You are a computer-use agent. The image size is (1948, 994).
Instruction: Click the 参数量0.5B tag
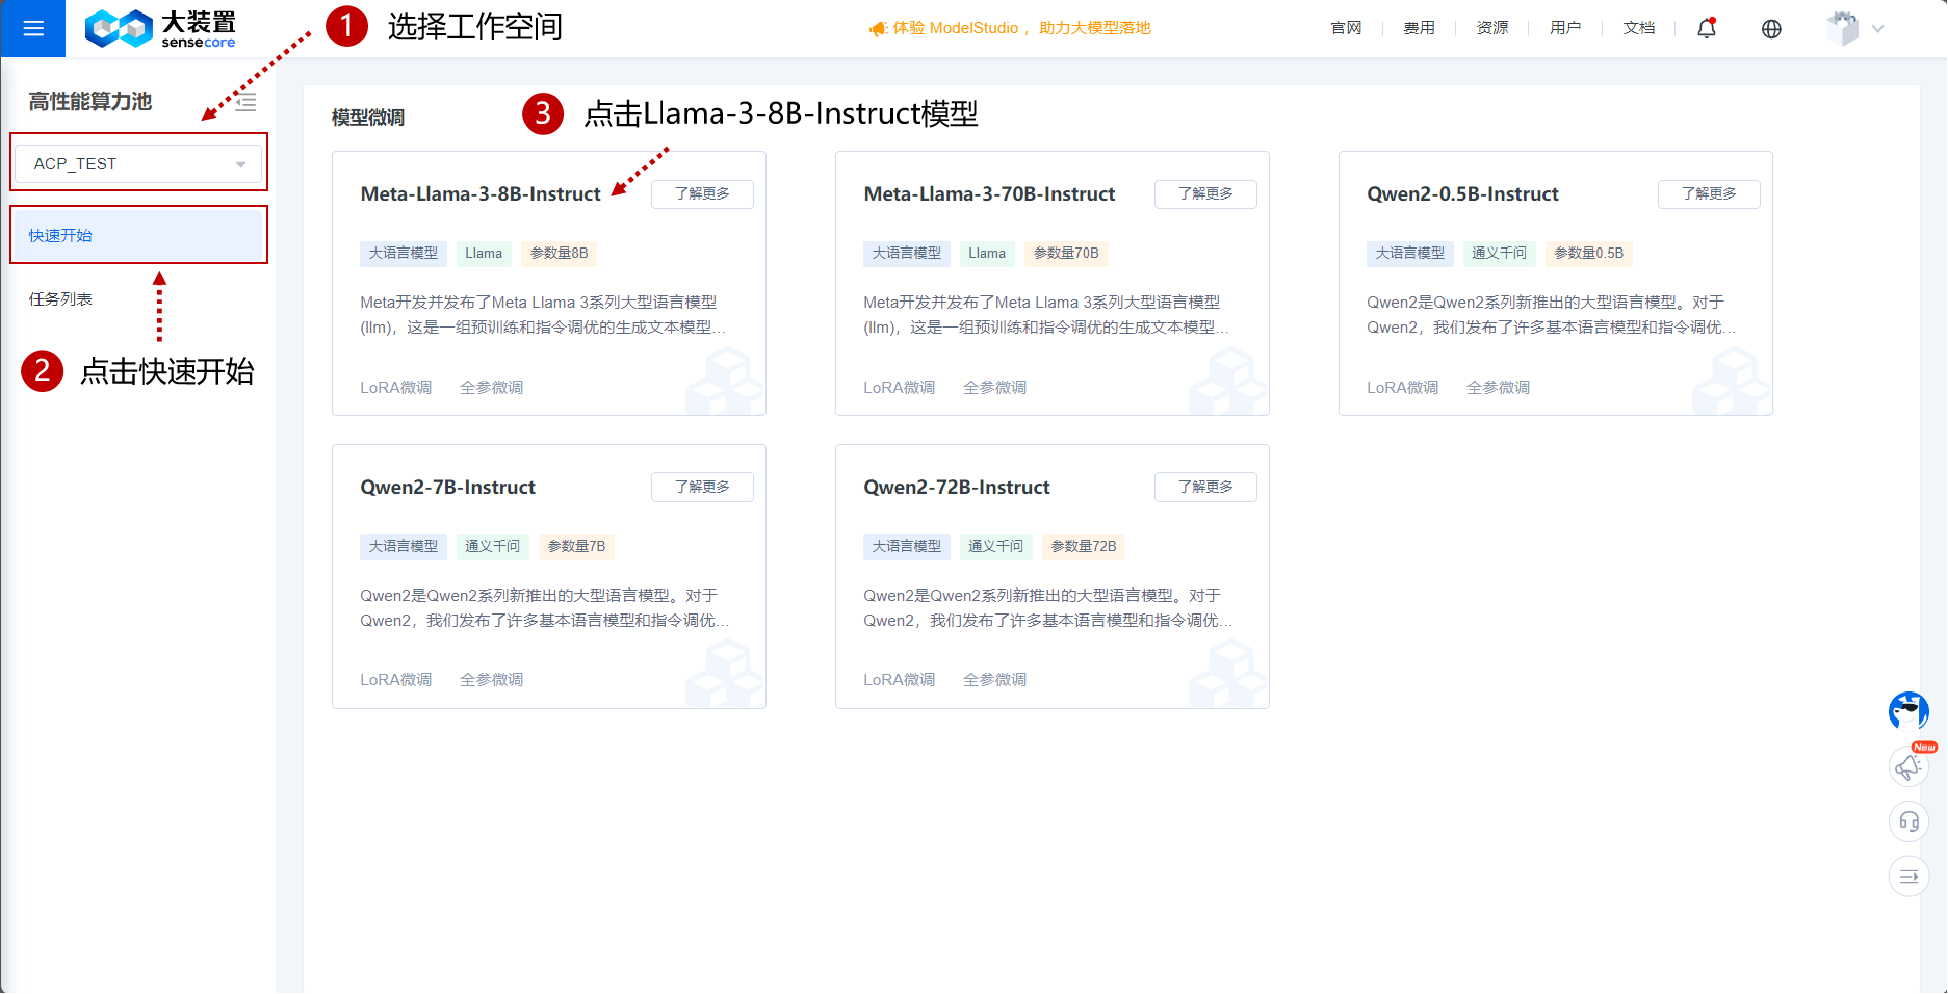tap(1589, 253)
